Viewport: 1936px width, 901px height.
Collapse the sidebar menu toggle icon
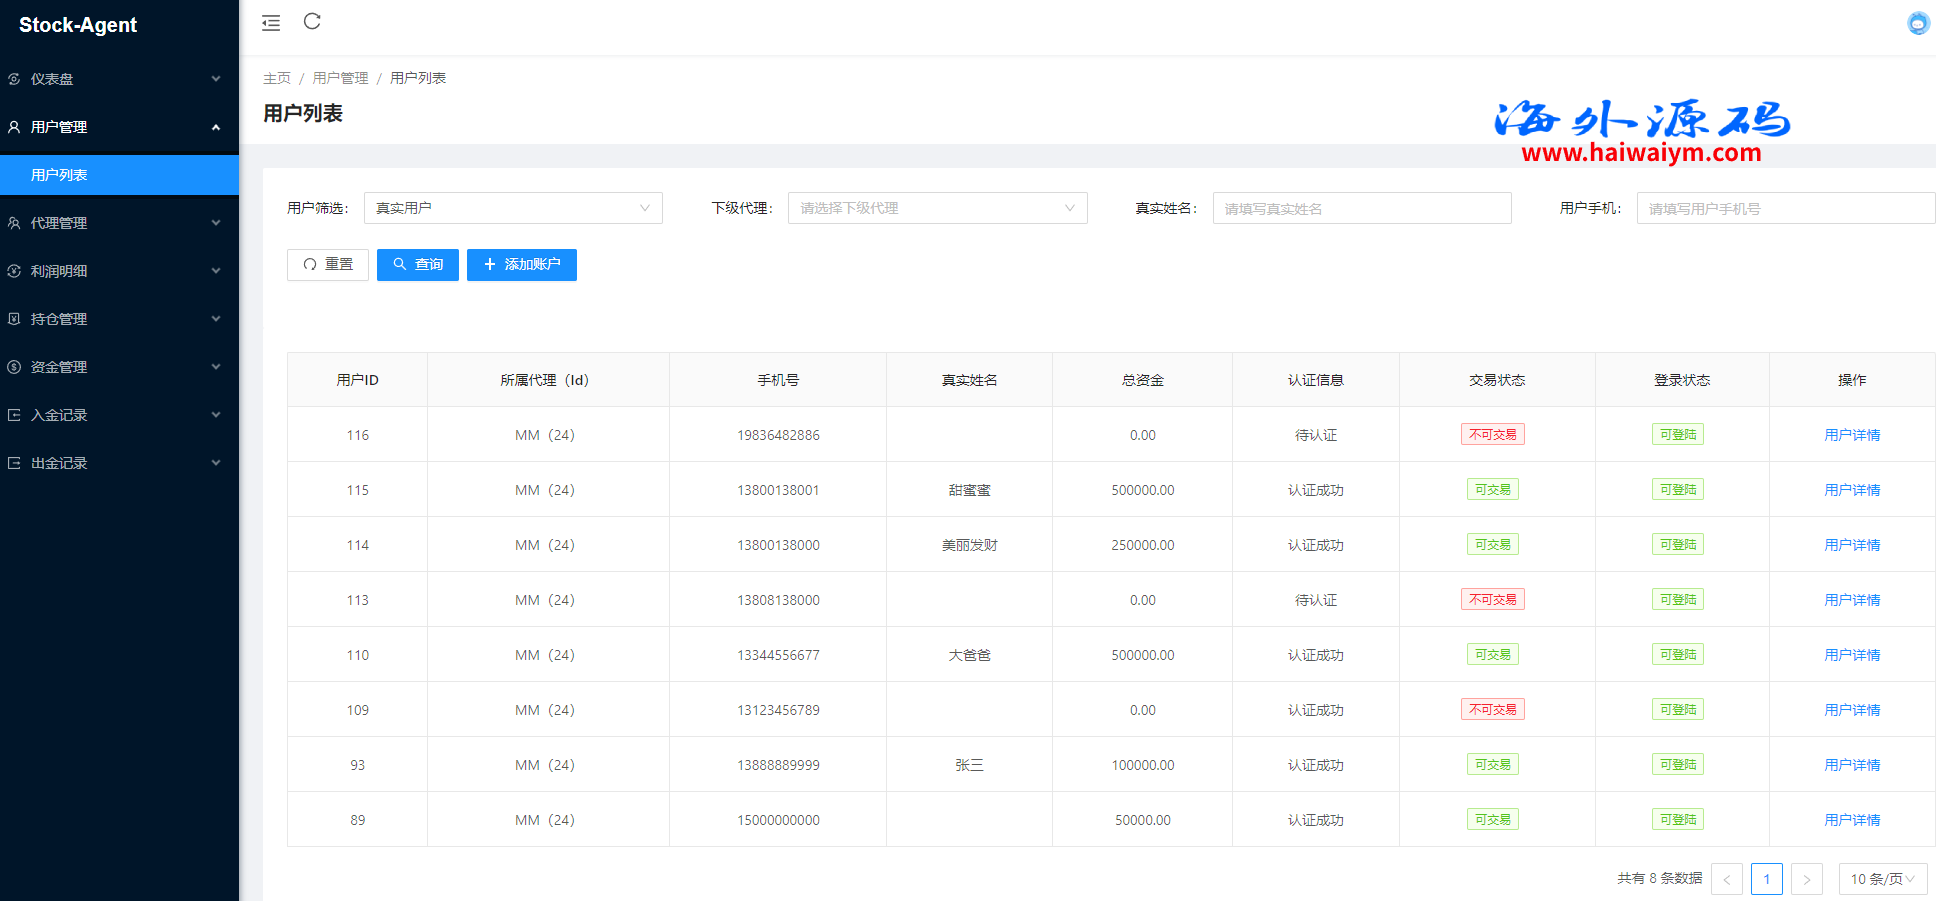pyautogui.click(x=271, y=23)
